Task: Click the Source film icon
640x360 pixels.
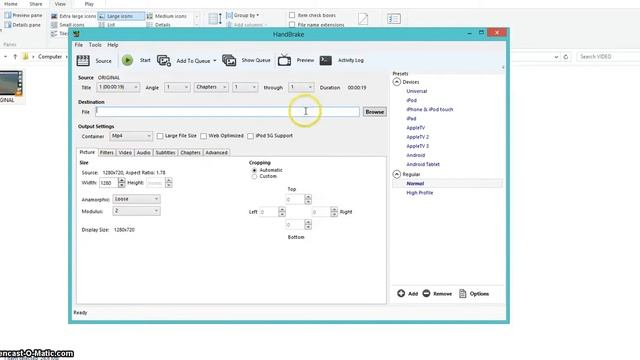Action: click(x=83, y=60)
